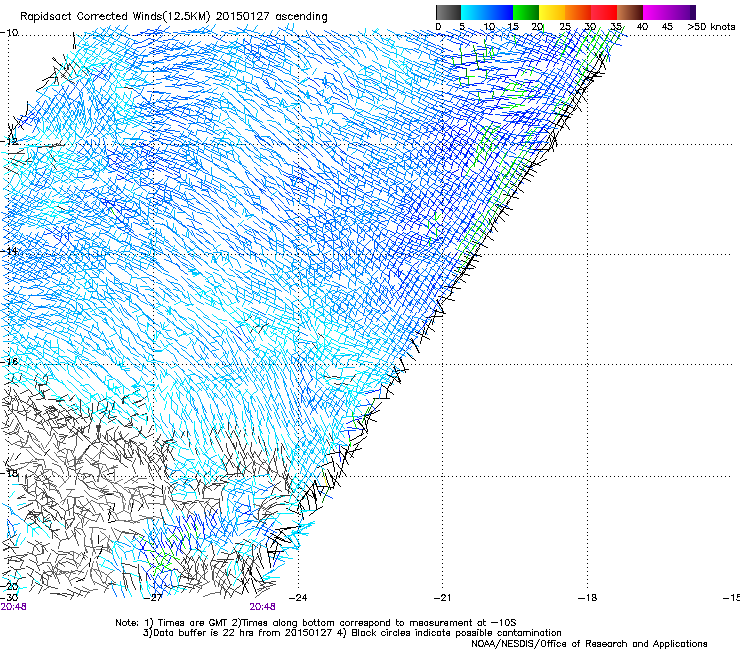Click the note "3)Data buffer is 22 hrs from 20150127"

[x=237, y=633]
